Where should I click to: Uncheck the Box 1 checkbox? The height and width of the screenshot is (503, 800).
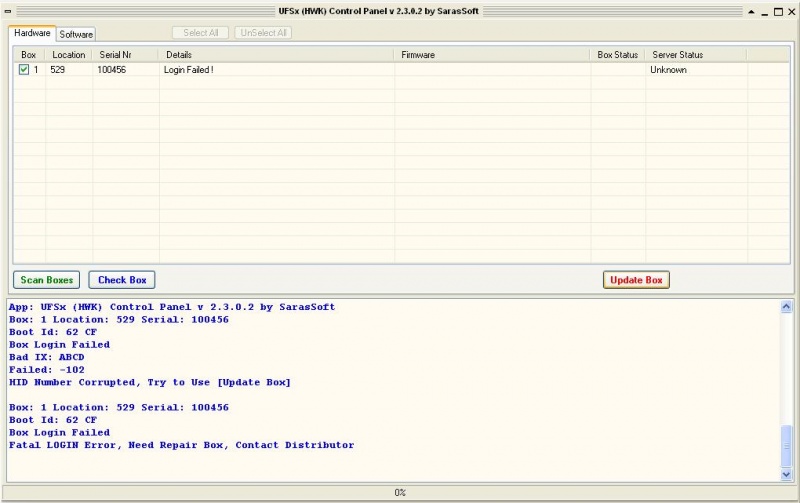click(x=24, y=69)
